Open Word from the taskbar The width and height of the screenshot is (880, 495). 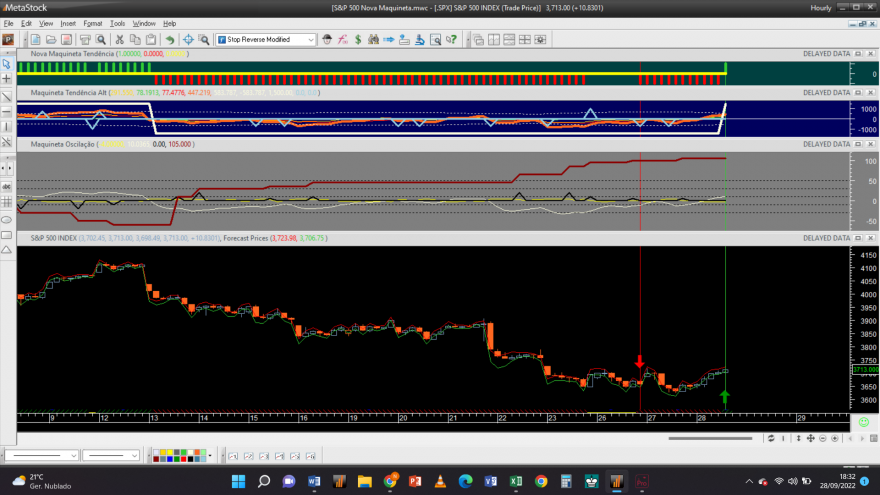pyautogui.click(x=314, y=481)
